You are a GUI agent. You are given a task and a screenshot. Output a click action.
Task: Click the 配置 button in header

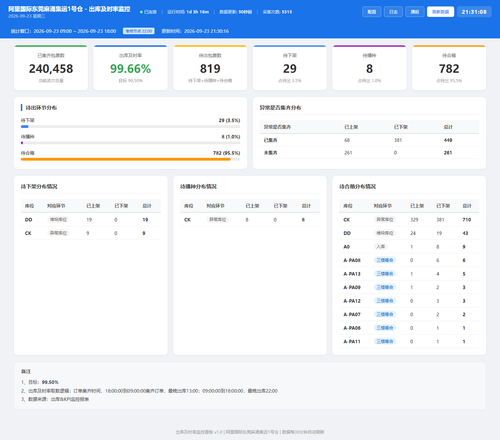372,12
